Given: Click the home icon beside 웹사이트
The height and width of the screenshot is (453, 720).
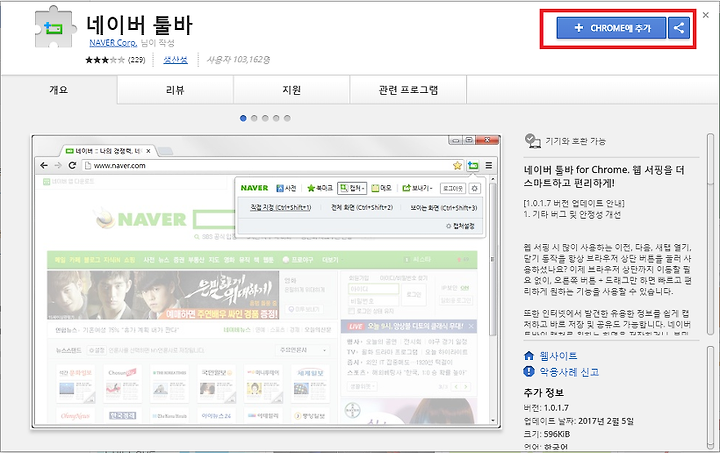Looking at the screenshot, I should (x=529, y=356).
